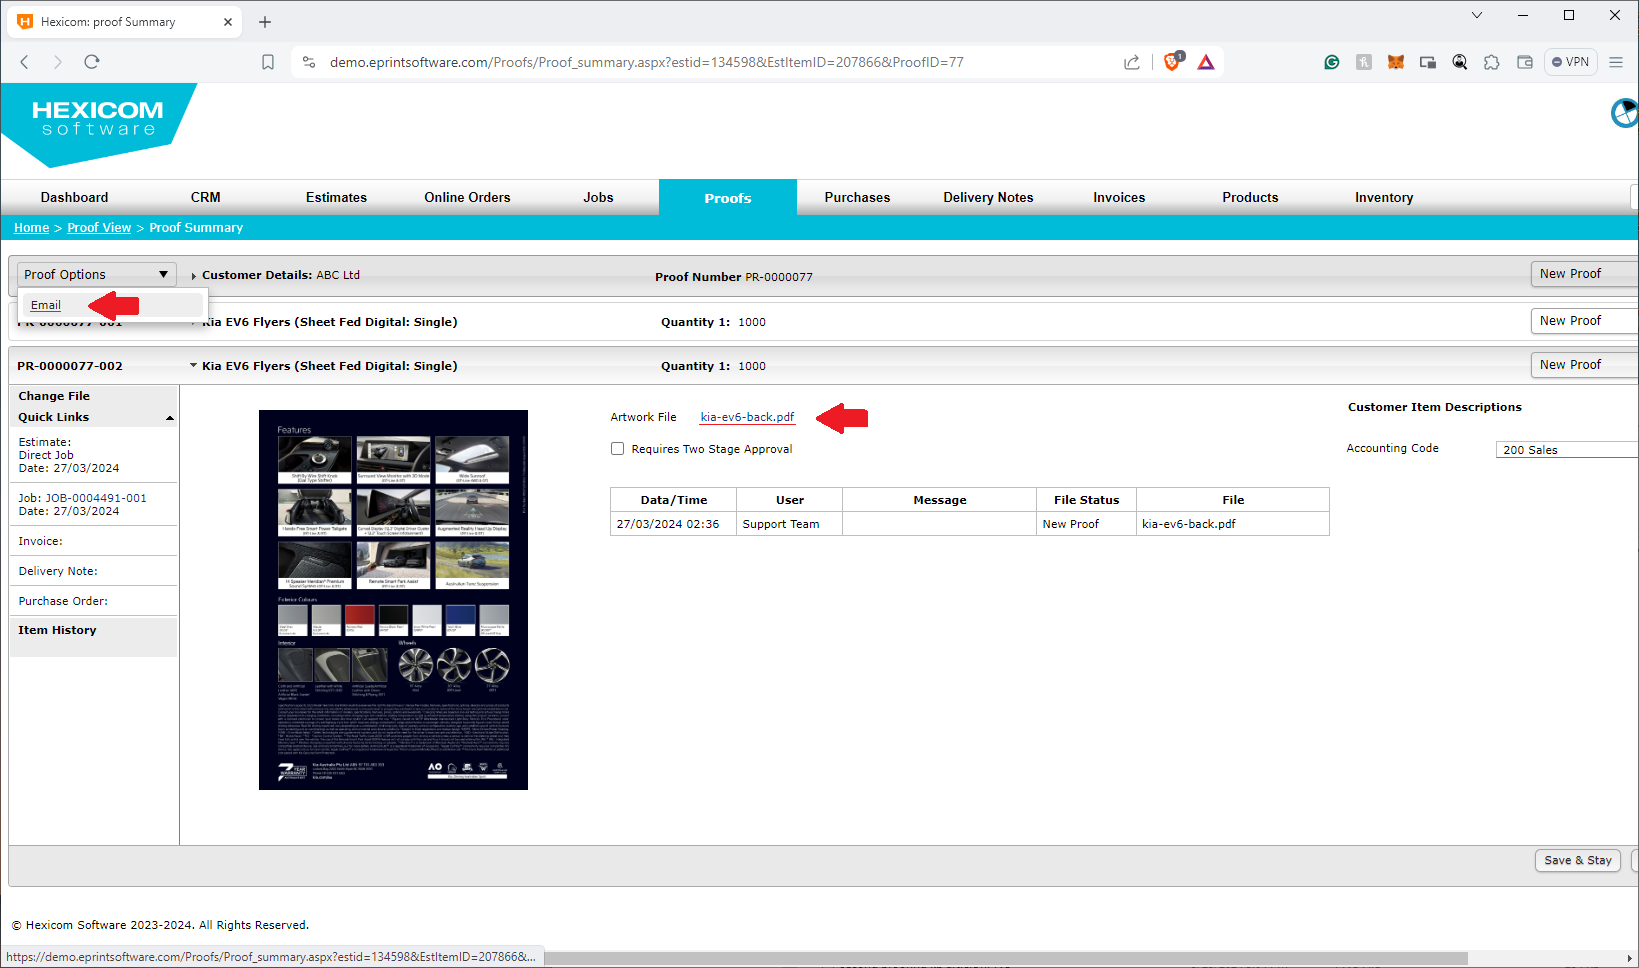View site information icon in address bar

(309, 62)
